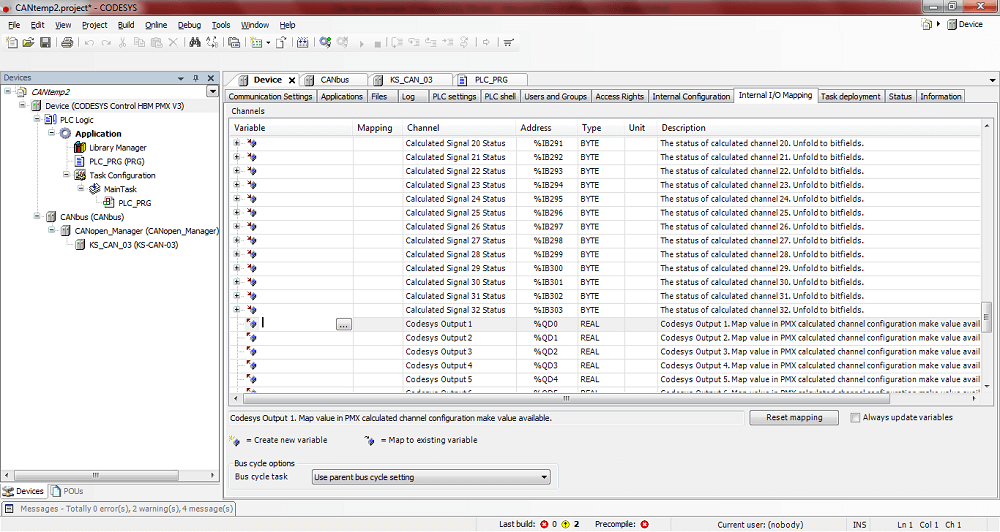This screenshot has height=532, width=1000.
Task: Collapse the PLC Logic node
Action: pos(37,119)
